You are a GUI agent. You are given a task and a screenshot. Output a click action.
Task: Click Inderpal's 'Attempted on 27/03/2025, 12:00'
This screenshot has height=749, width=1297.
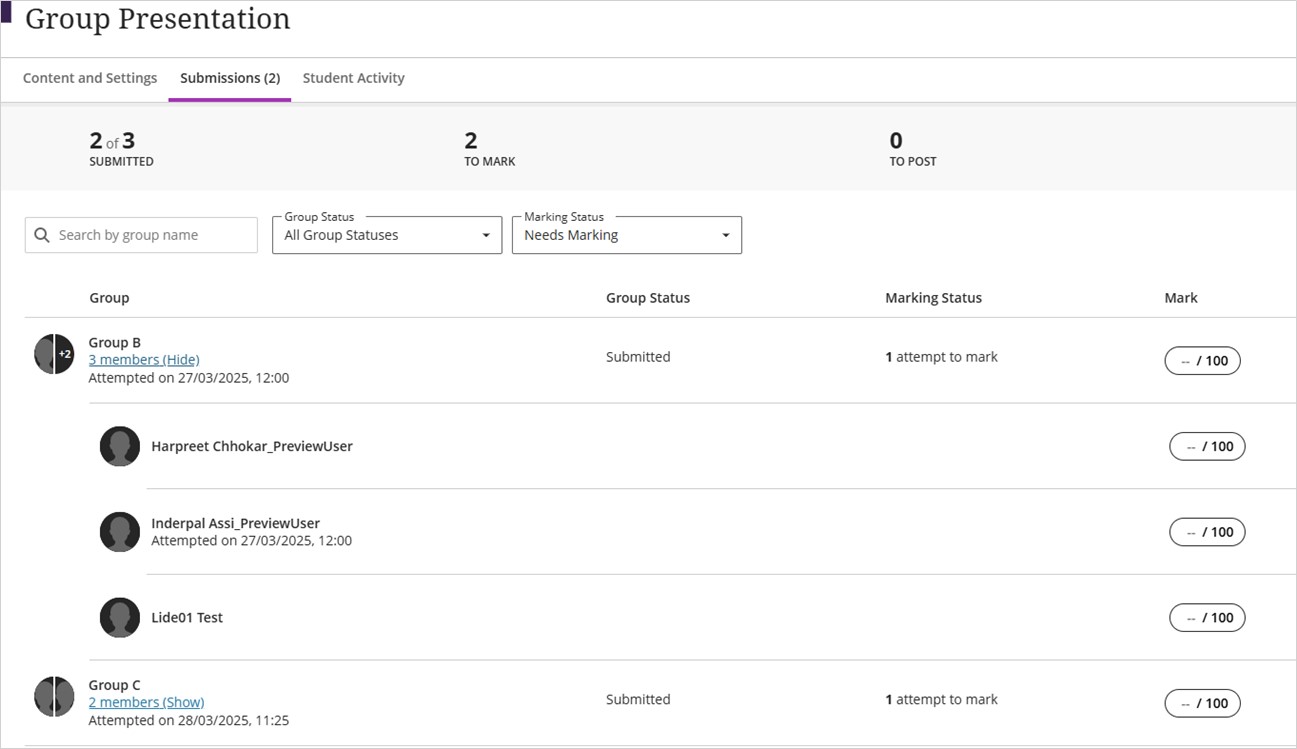point(251,541)
